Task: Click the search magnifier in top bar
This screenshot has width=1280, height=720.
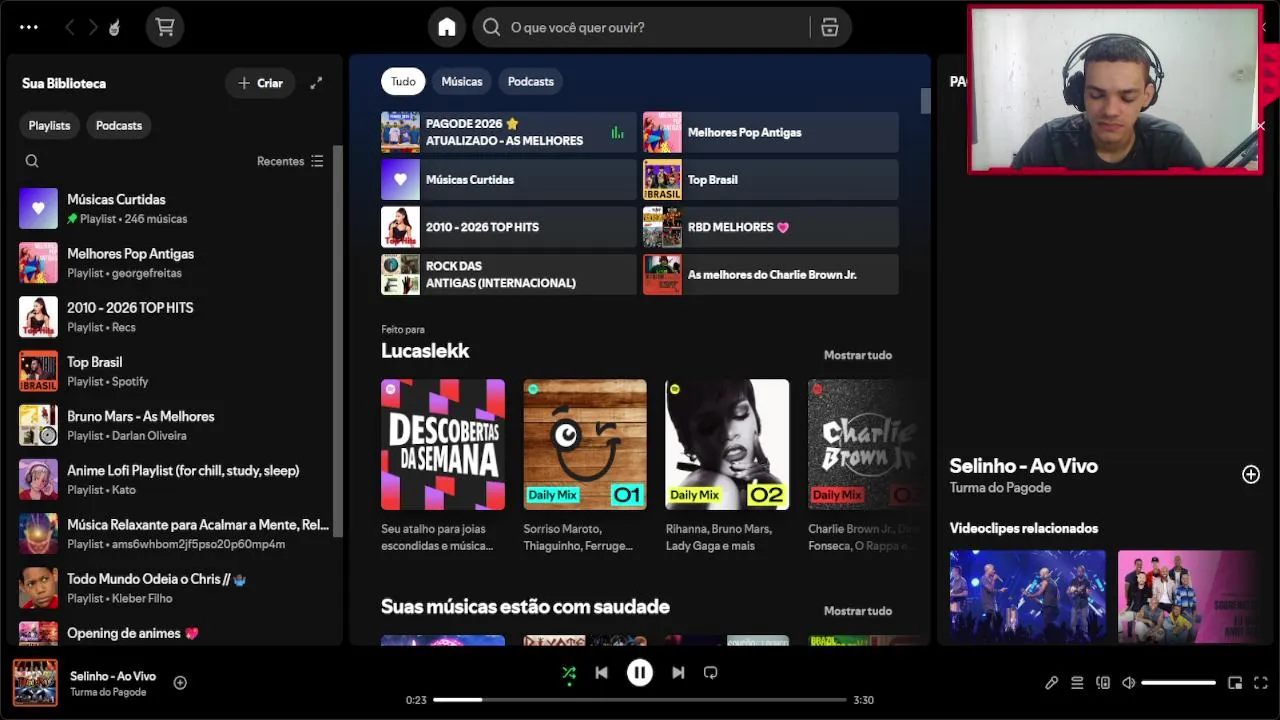Action: (491, 27)
